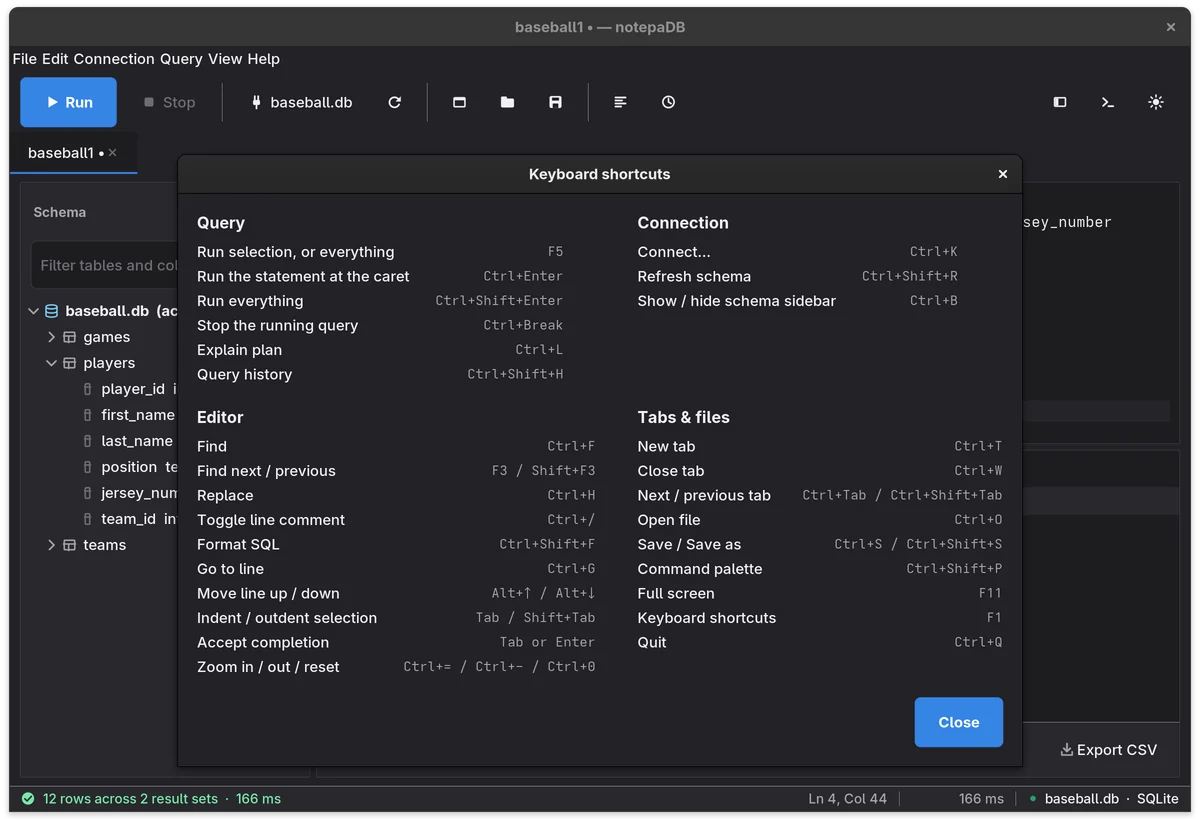Click the 'Query history' shortcut row

coord(380,374)
